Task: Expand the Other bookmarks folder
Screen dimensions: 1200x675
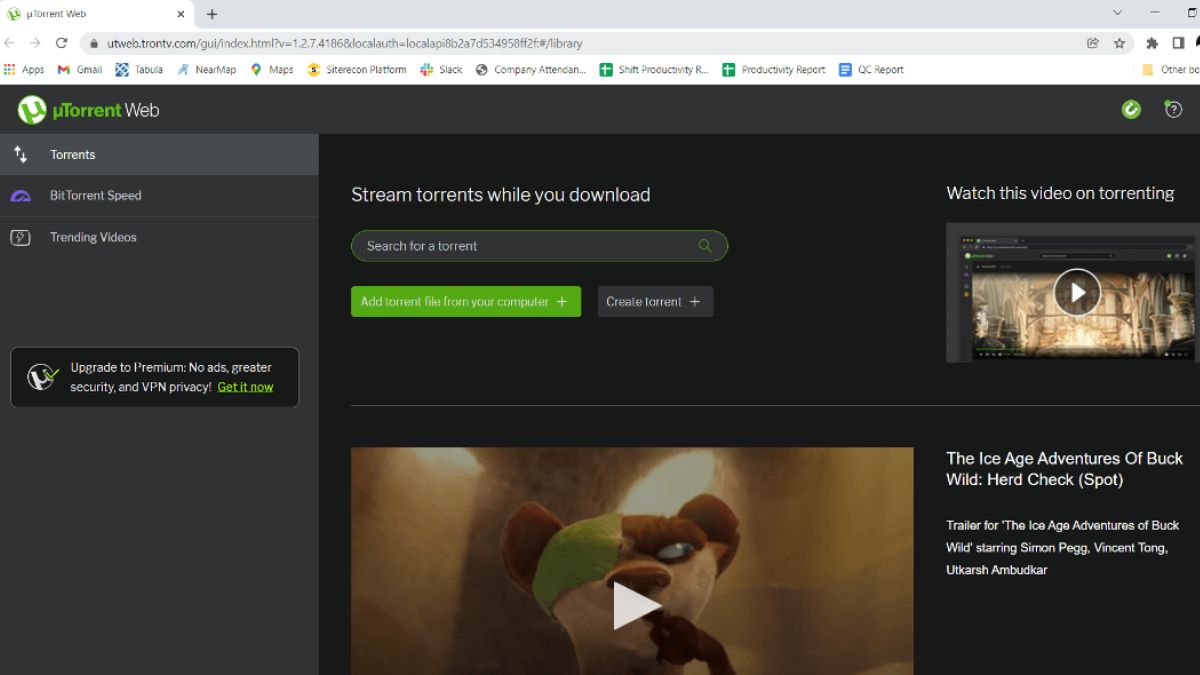Action: (1176, 69)
